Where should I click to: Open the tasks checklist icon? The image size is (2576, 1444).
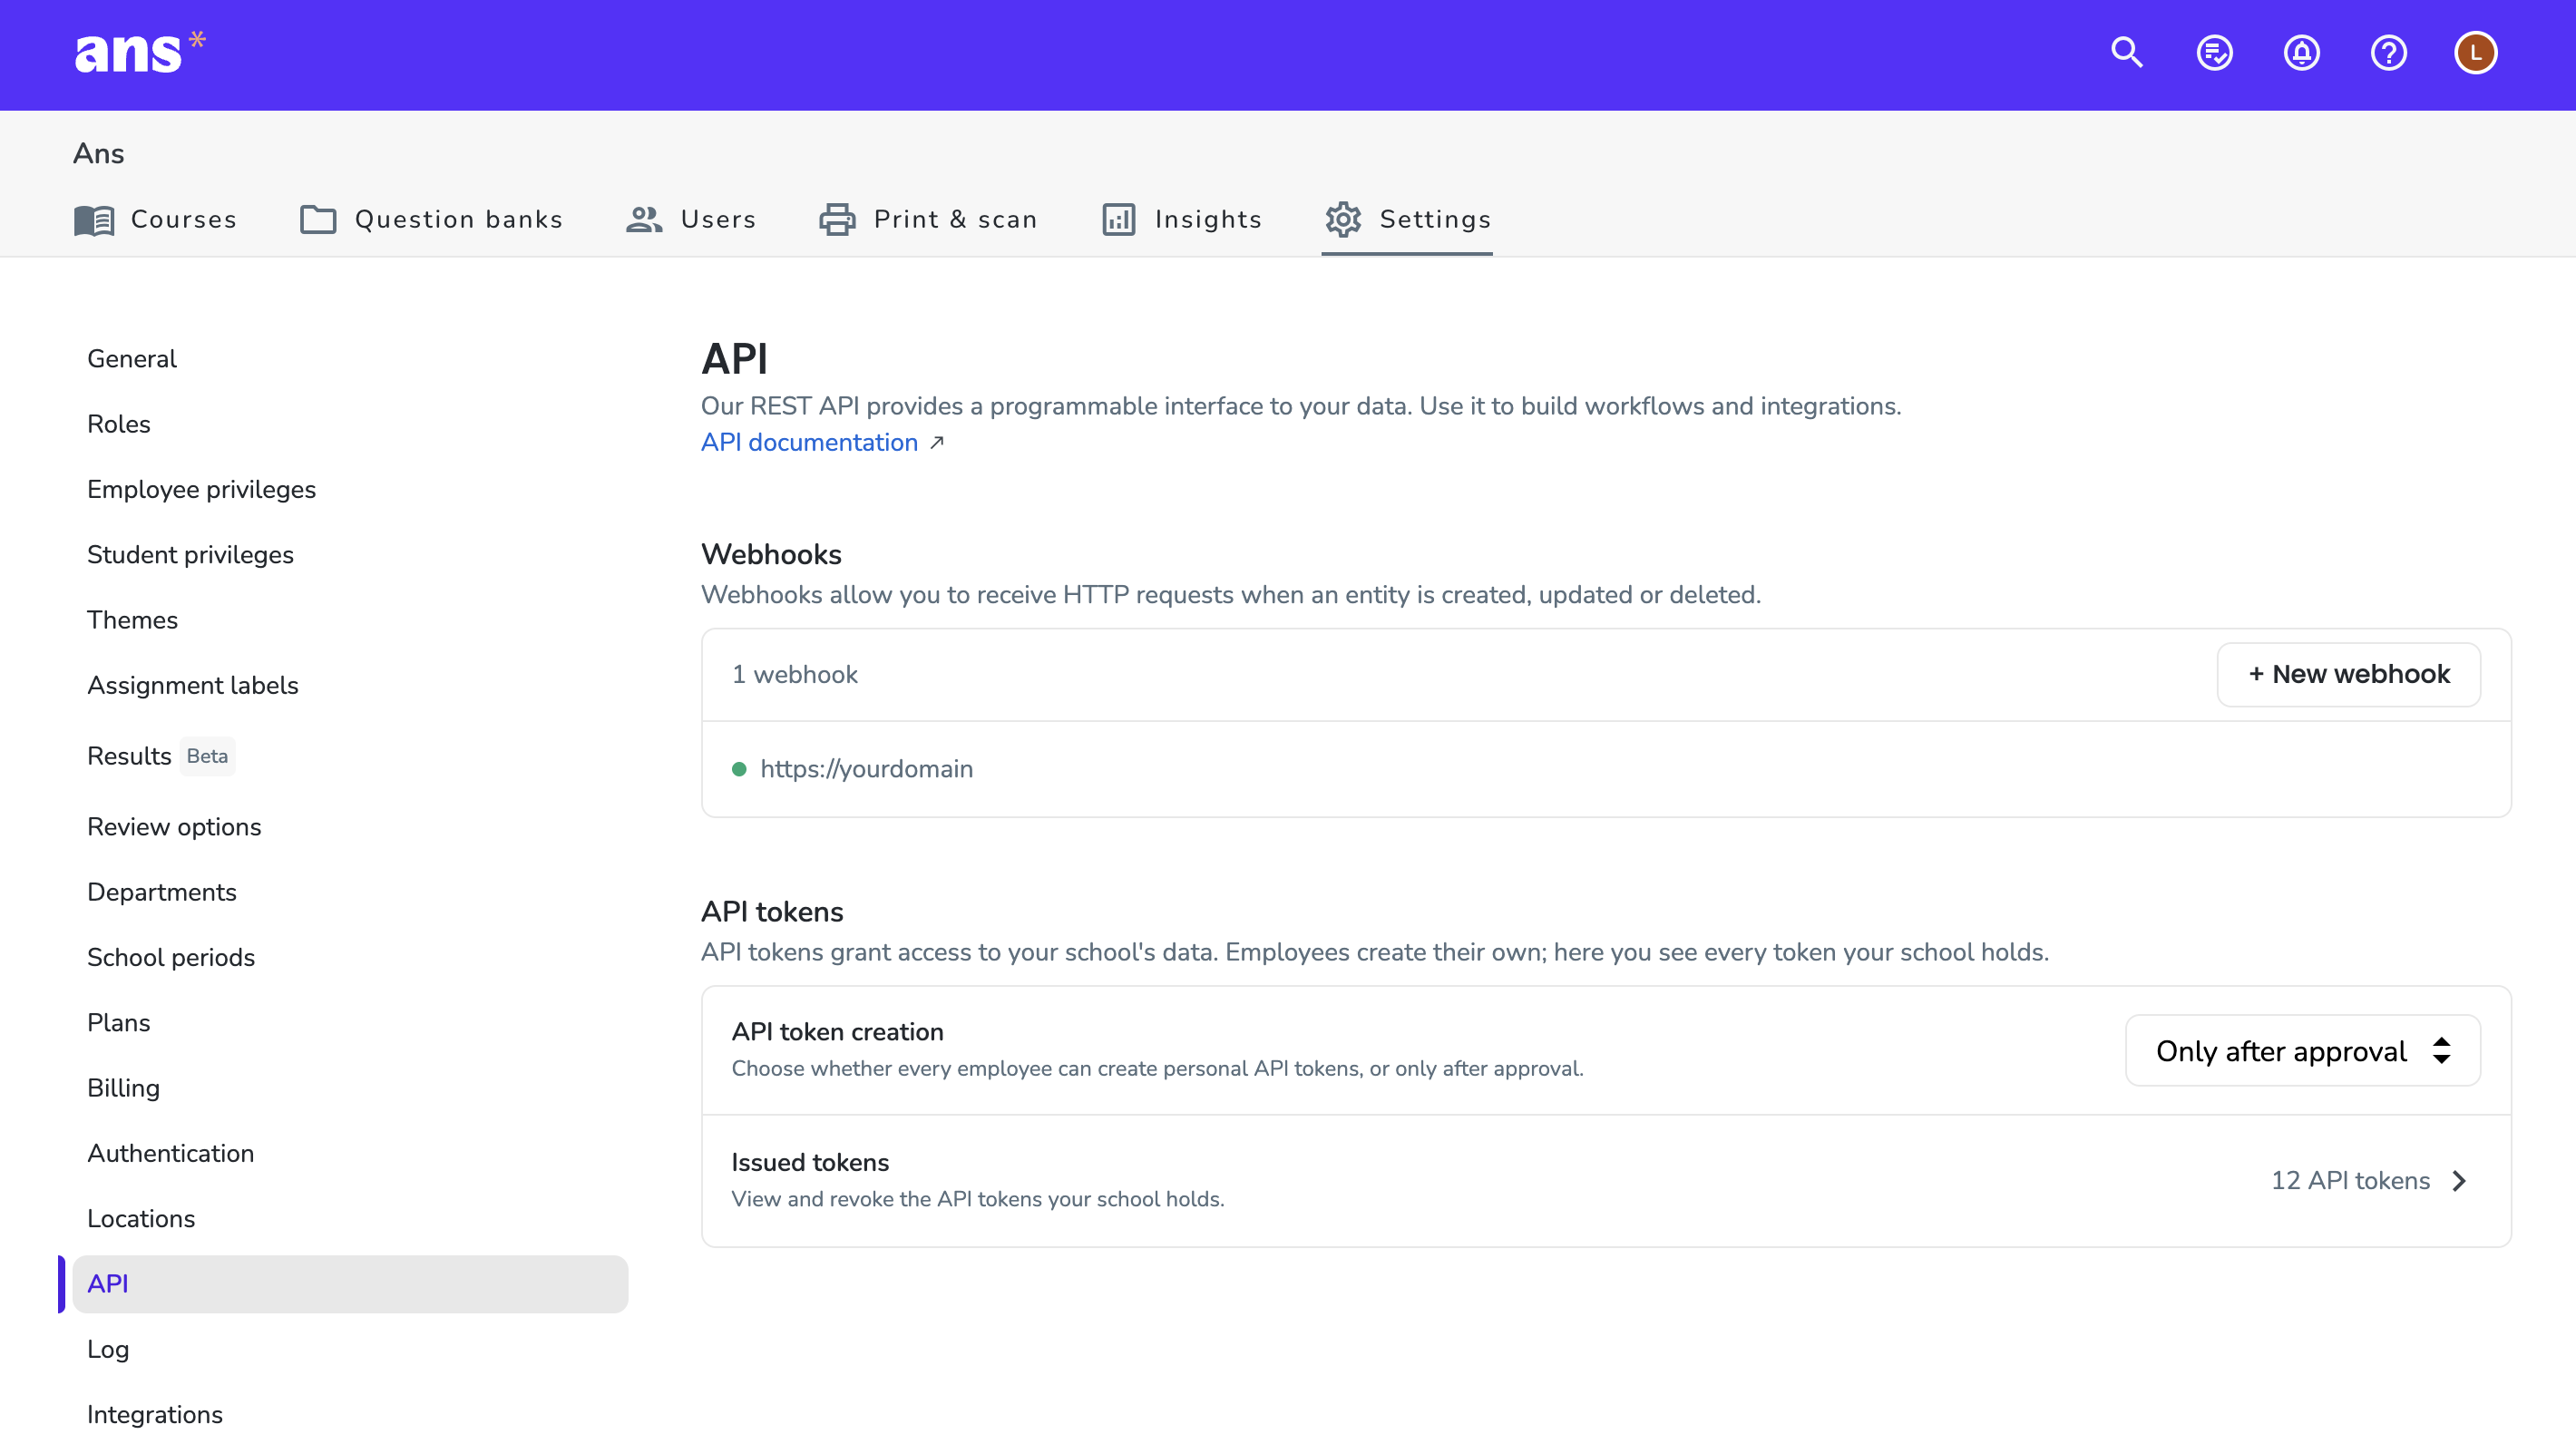2214,52
